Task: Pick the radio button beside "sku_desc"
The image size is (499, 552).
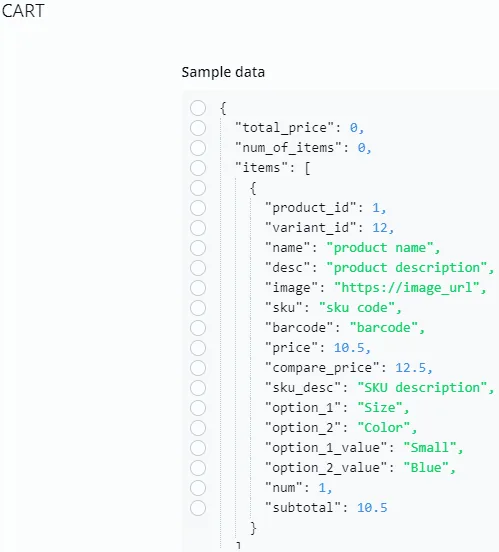Action: click(x=198, y=388)
